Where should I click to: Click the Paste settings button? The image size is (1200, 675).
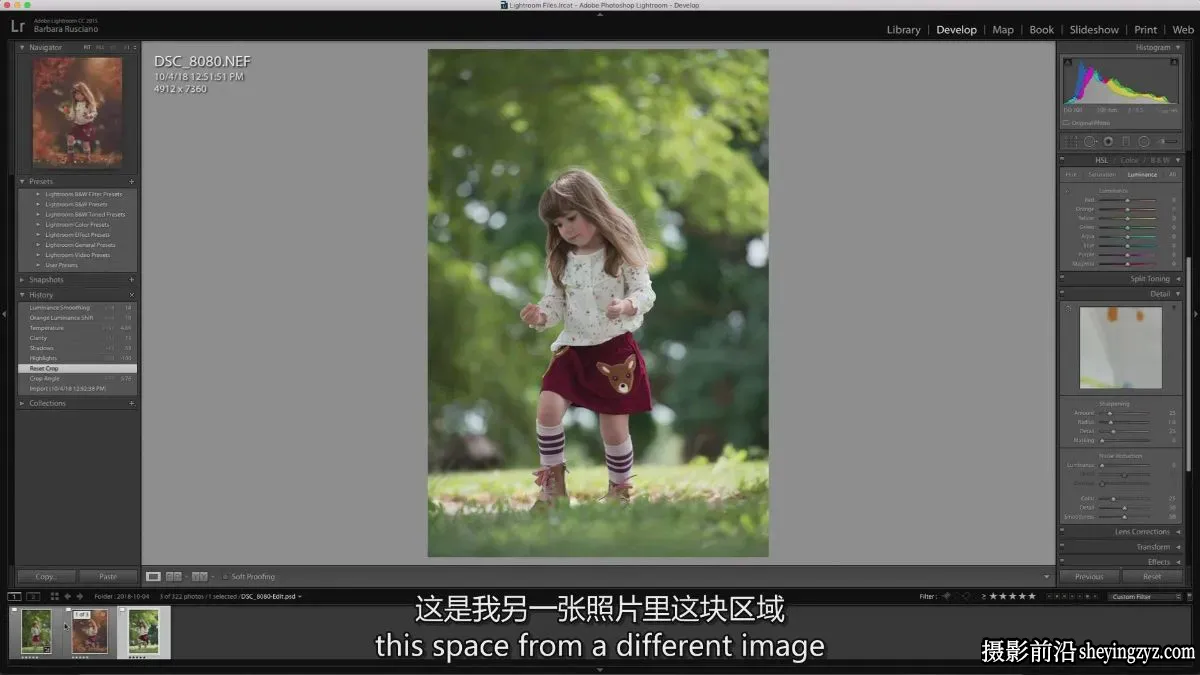(108, 577)
